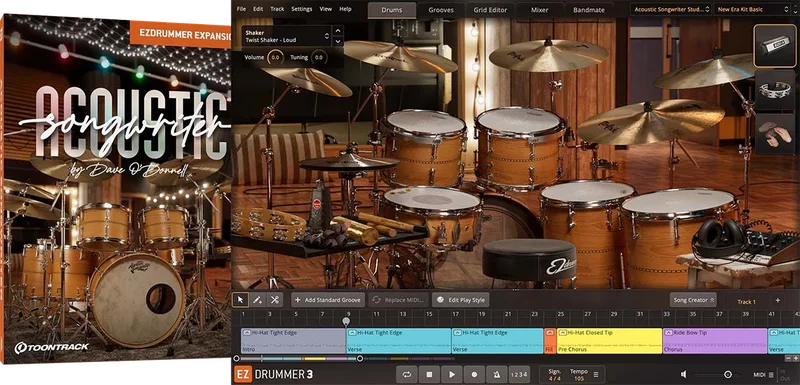
Task: Select the scissors cut tool
Action: pyautogui.click(x=275, y=300)
